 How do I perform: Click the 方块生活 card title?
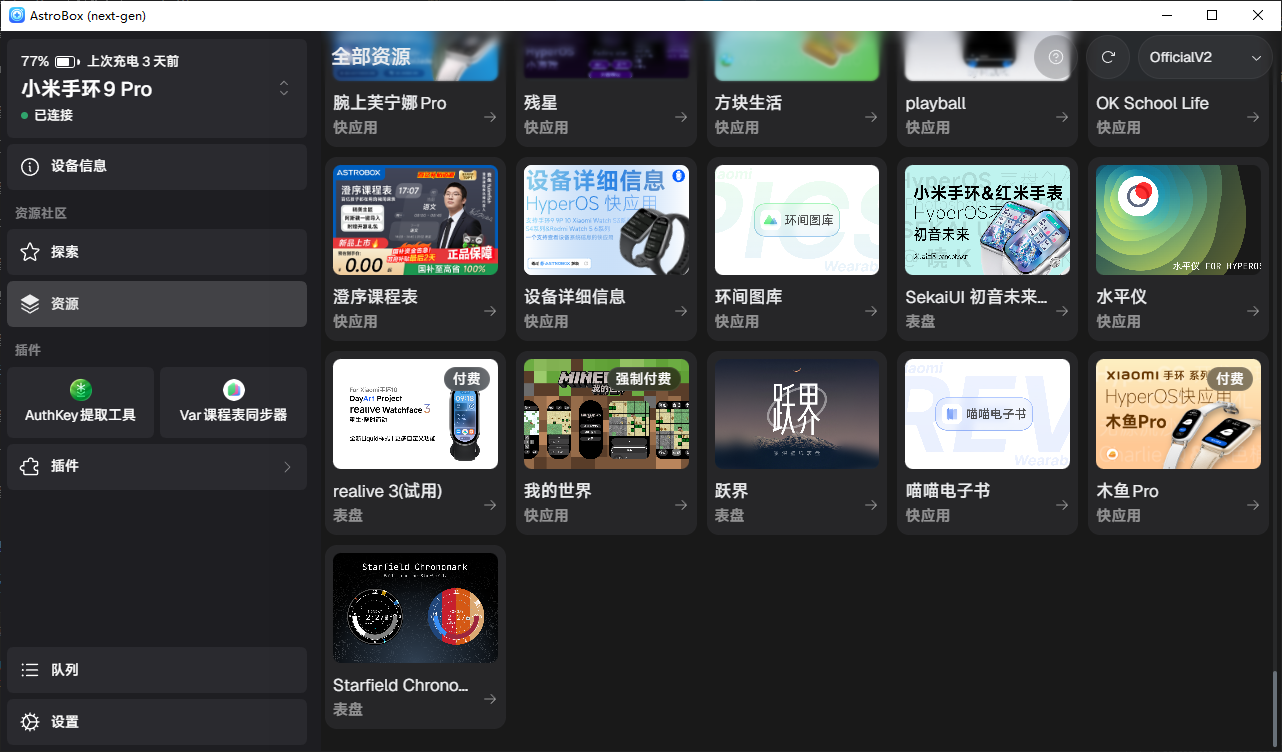coord(748,103)
